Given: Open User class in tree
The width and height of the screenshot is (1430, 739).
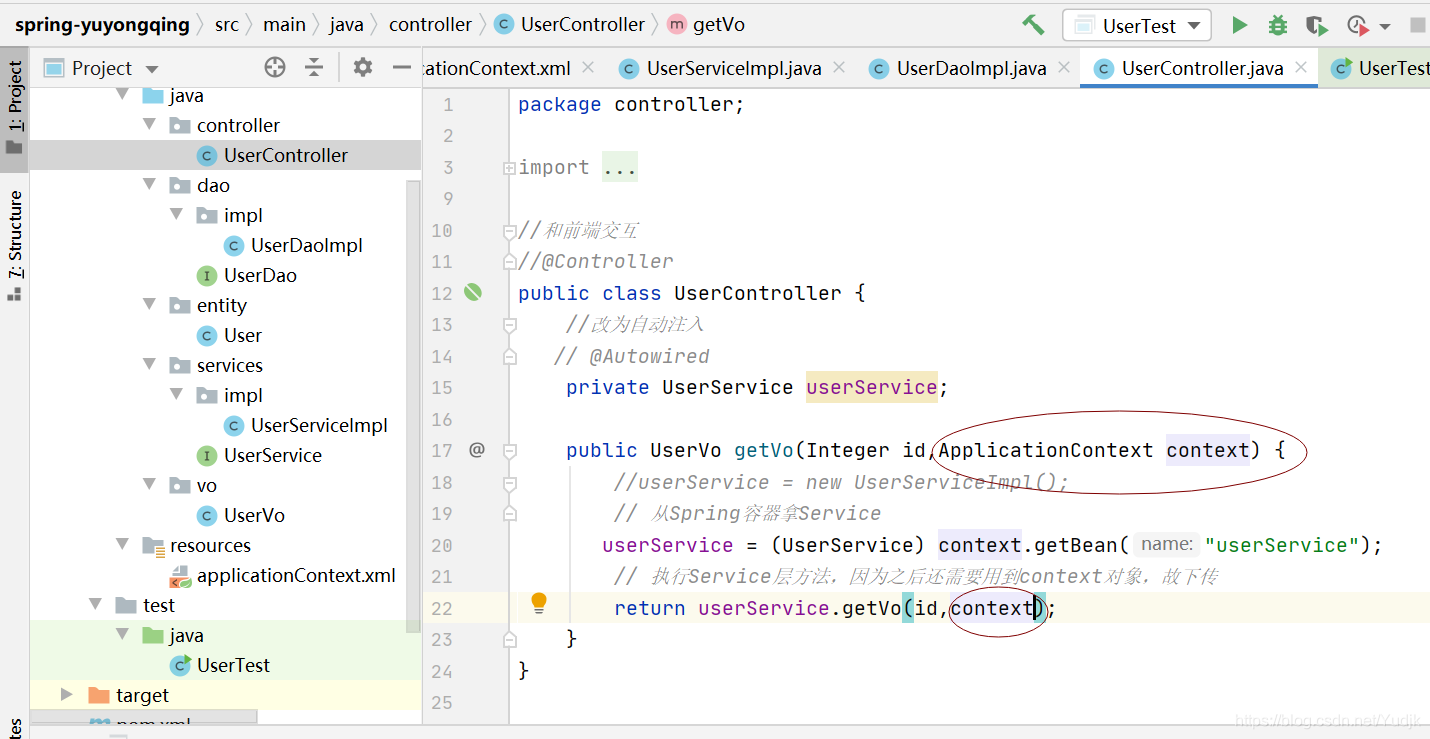Looking at the screenshot, I should pos(242,335).
